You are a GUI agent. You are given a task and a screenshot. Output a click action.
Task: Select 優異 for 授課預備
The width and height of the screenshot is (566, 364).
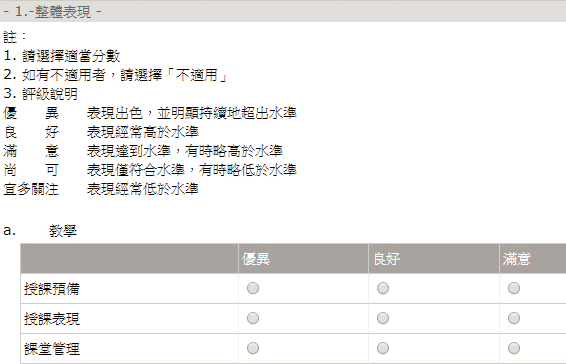click(253, 288)
